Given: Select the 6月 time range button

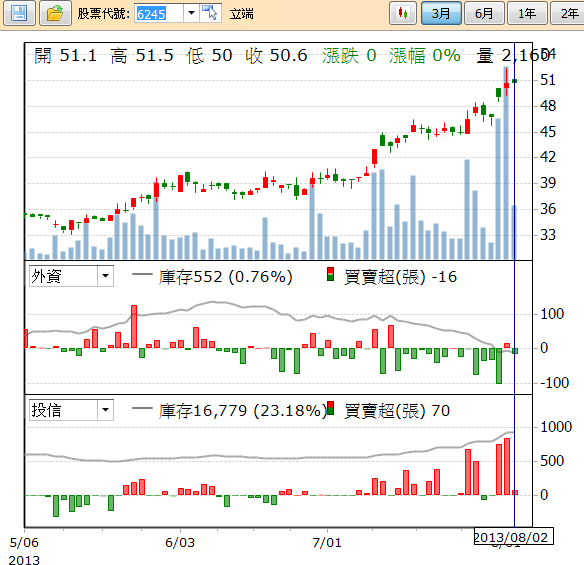Looking at the screenshot, I should click(484, 13).
